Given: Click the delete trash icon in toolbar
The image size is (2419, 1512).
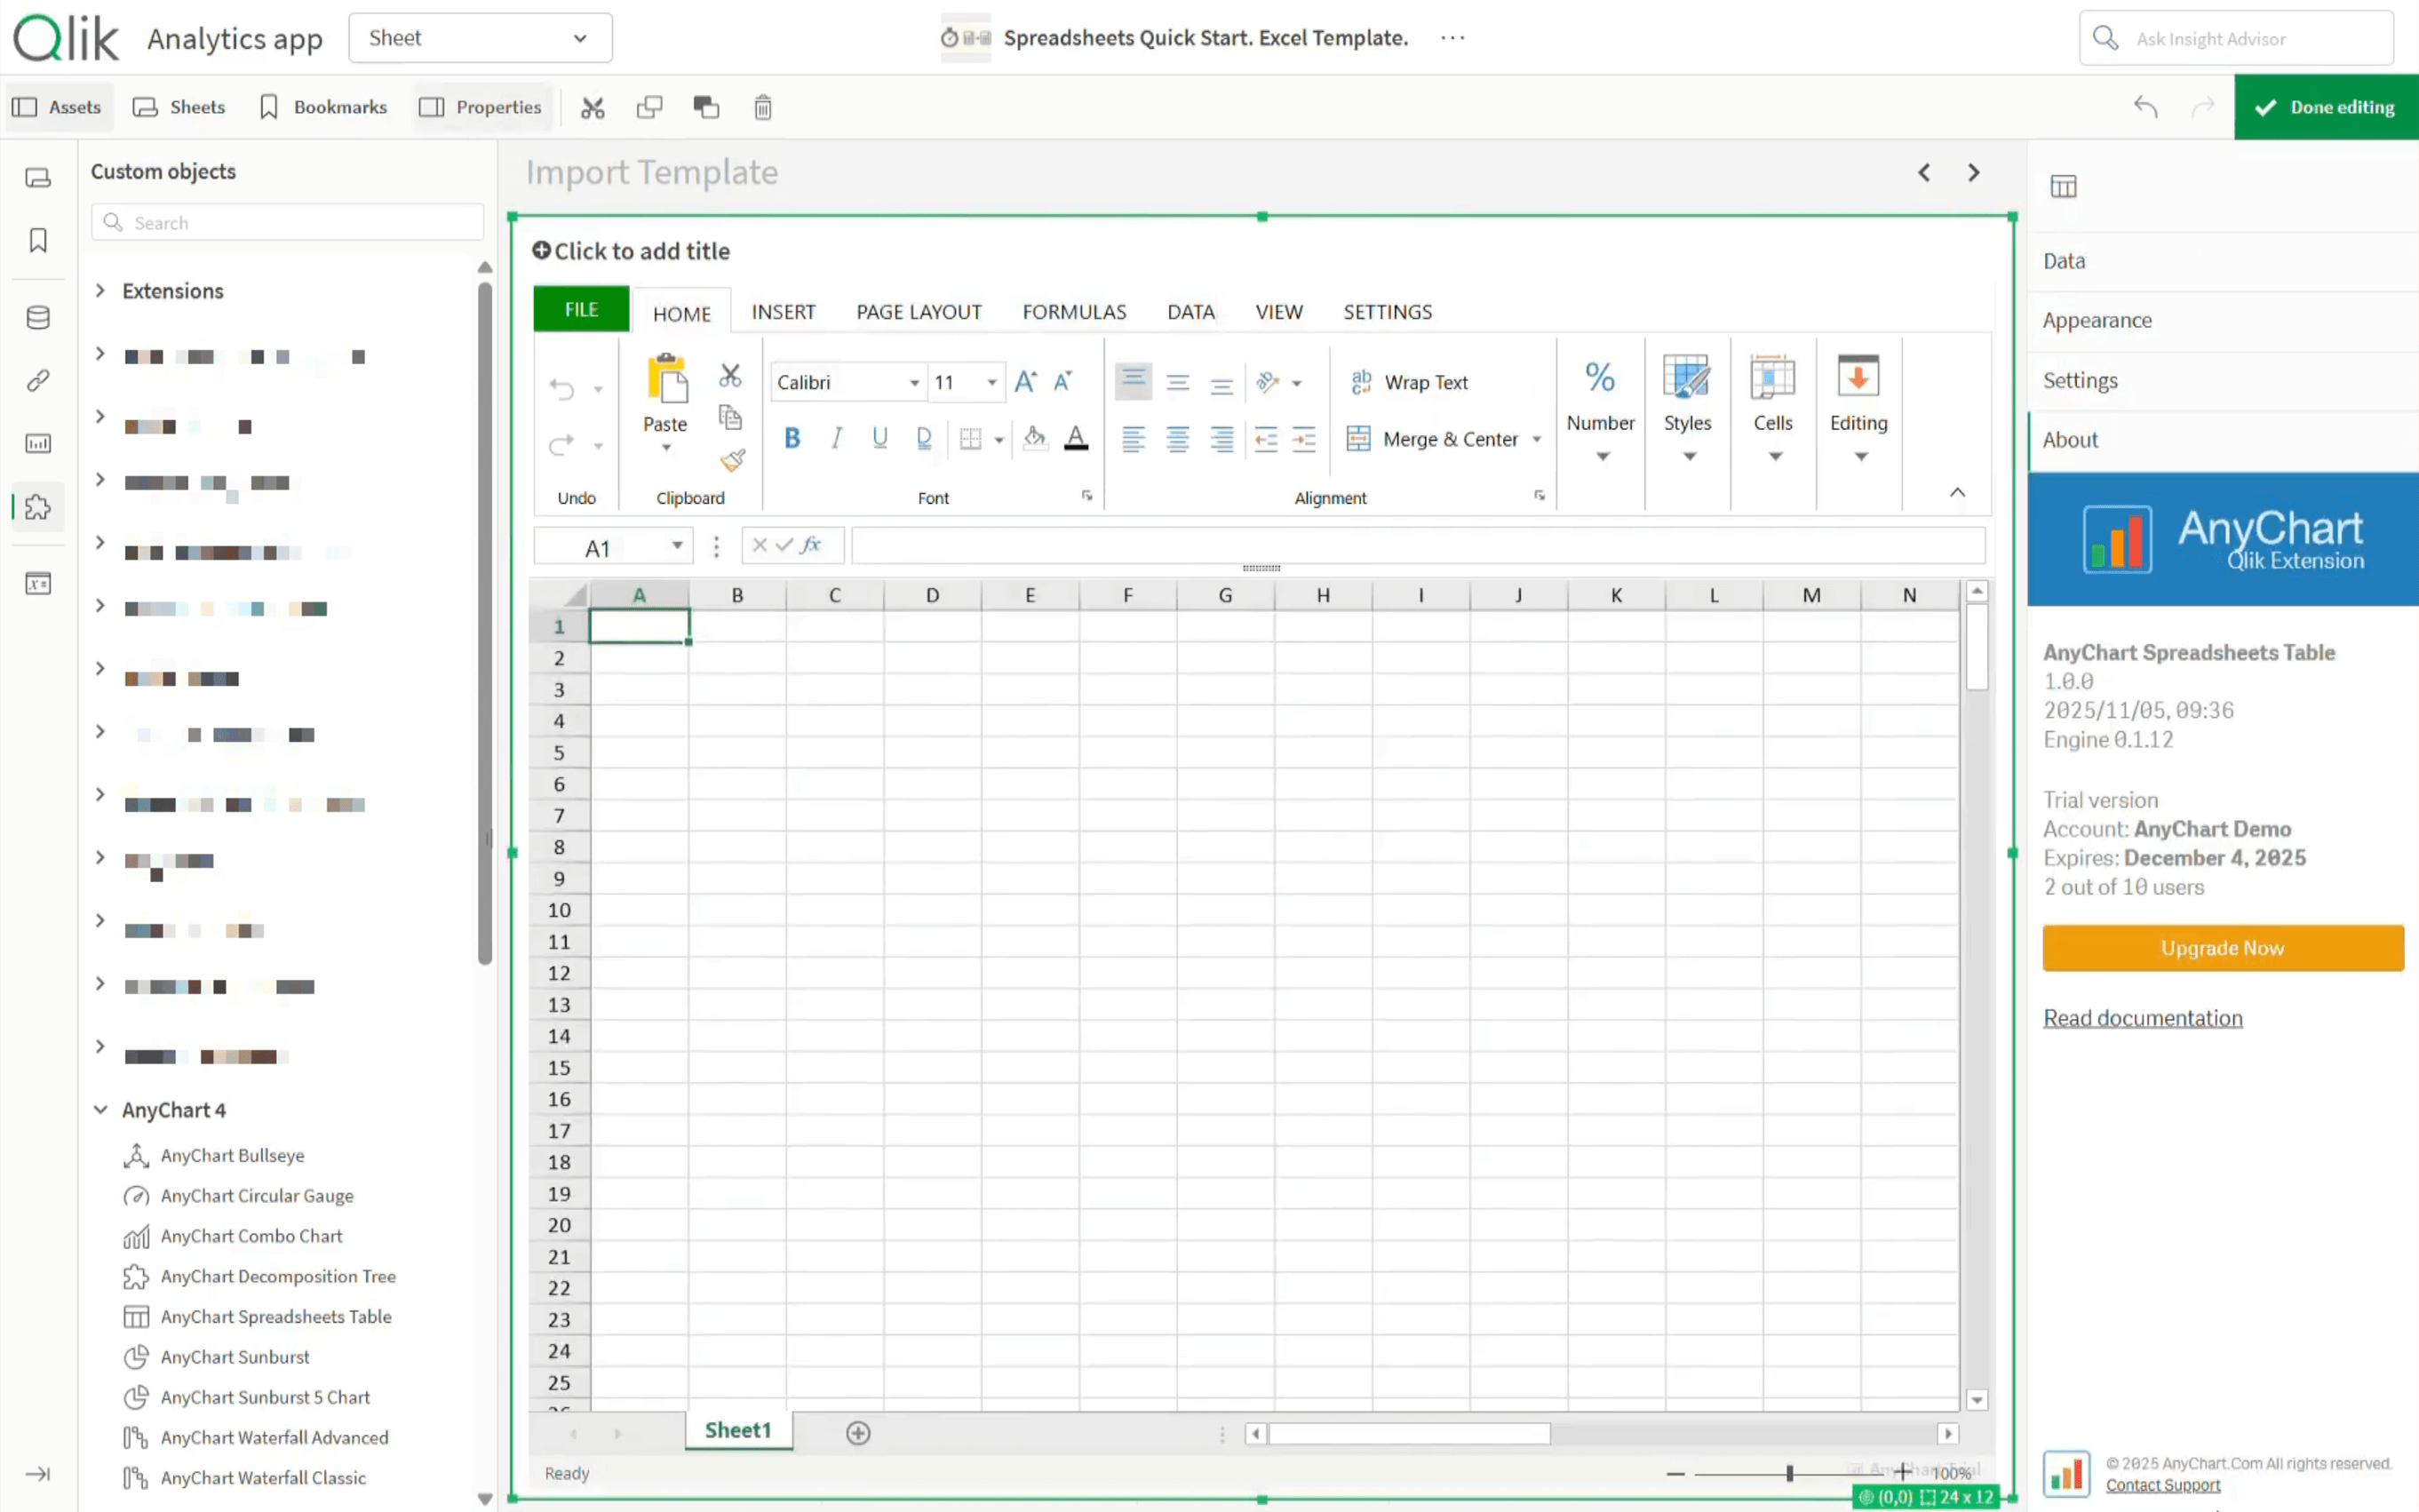Looking at the screenshot, I should tap(762, 108).
